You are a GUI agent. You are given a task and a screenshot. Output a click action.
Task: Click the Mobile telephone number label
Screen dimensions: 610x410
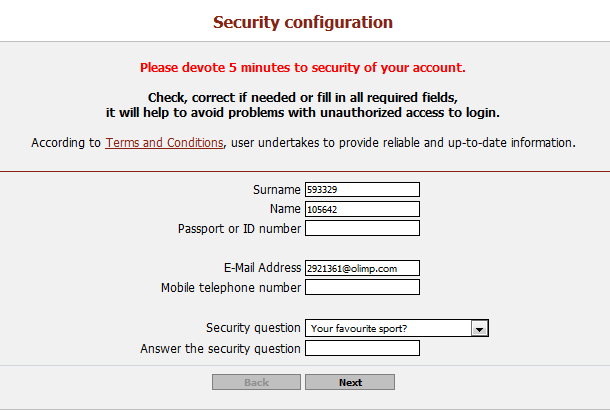point(231,288)
